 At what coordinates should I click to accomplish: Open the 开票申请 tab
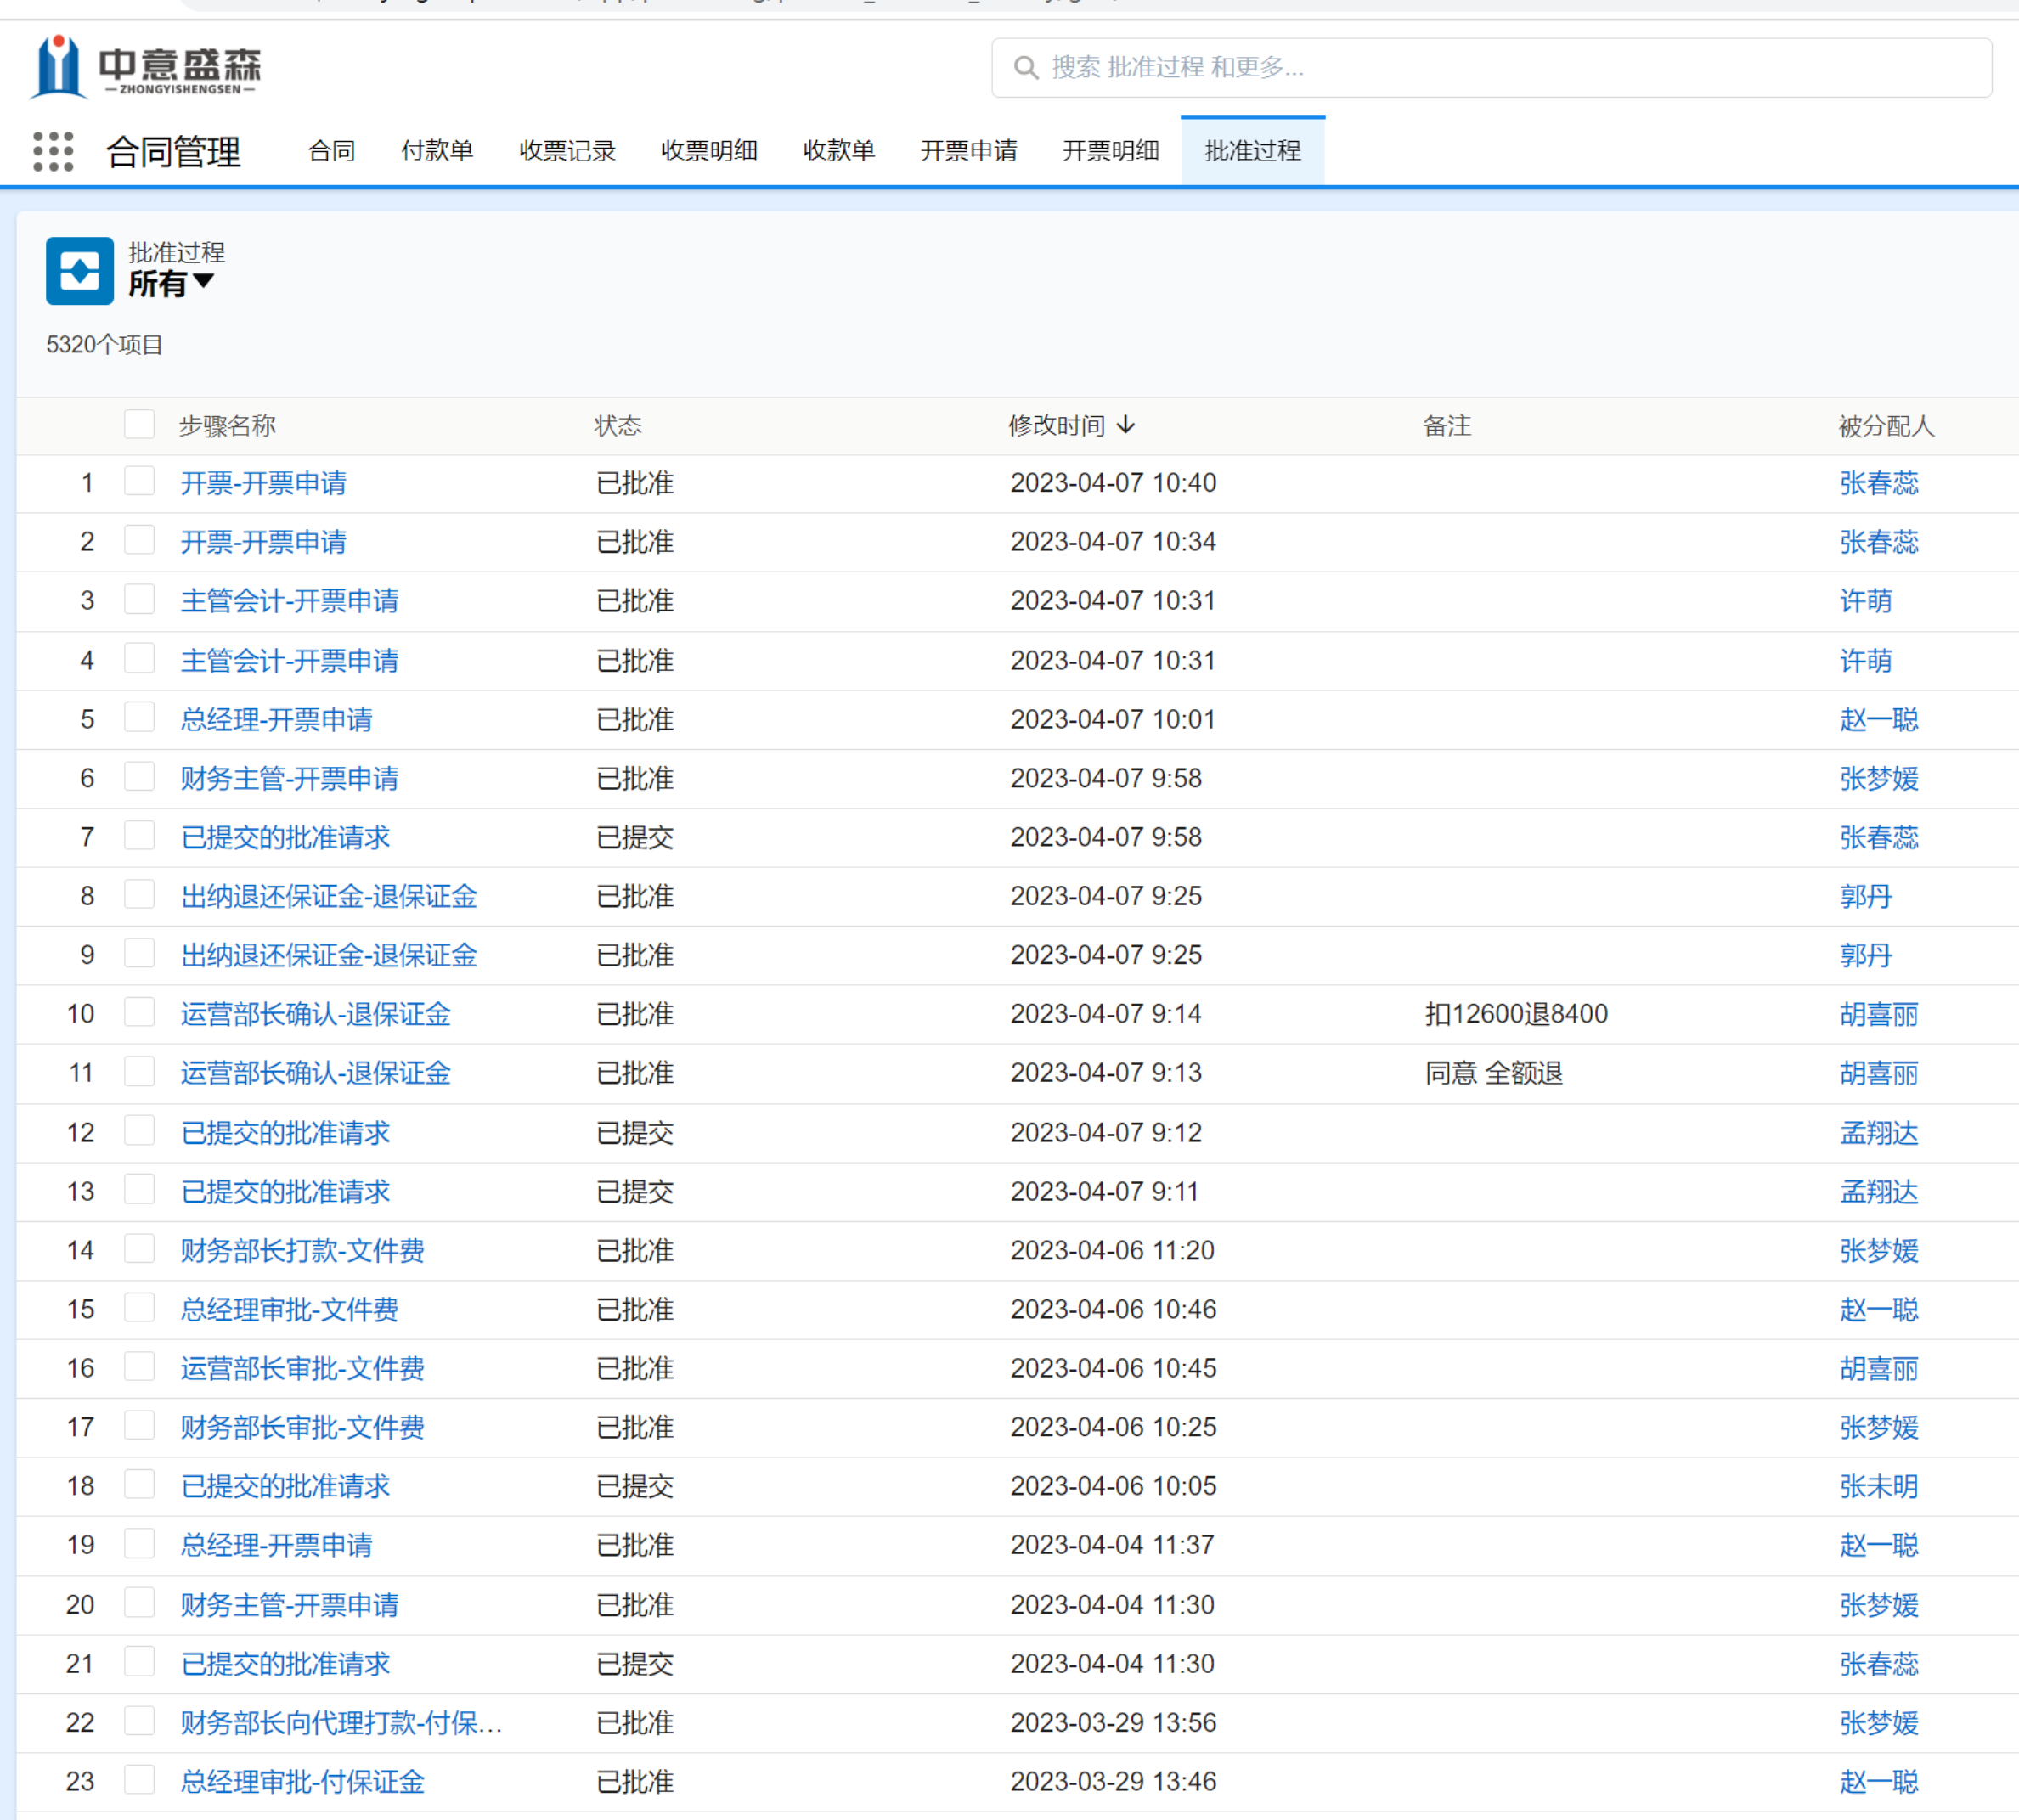click(968, 151)
